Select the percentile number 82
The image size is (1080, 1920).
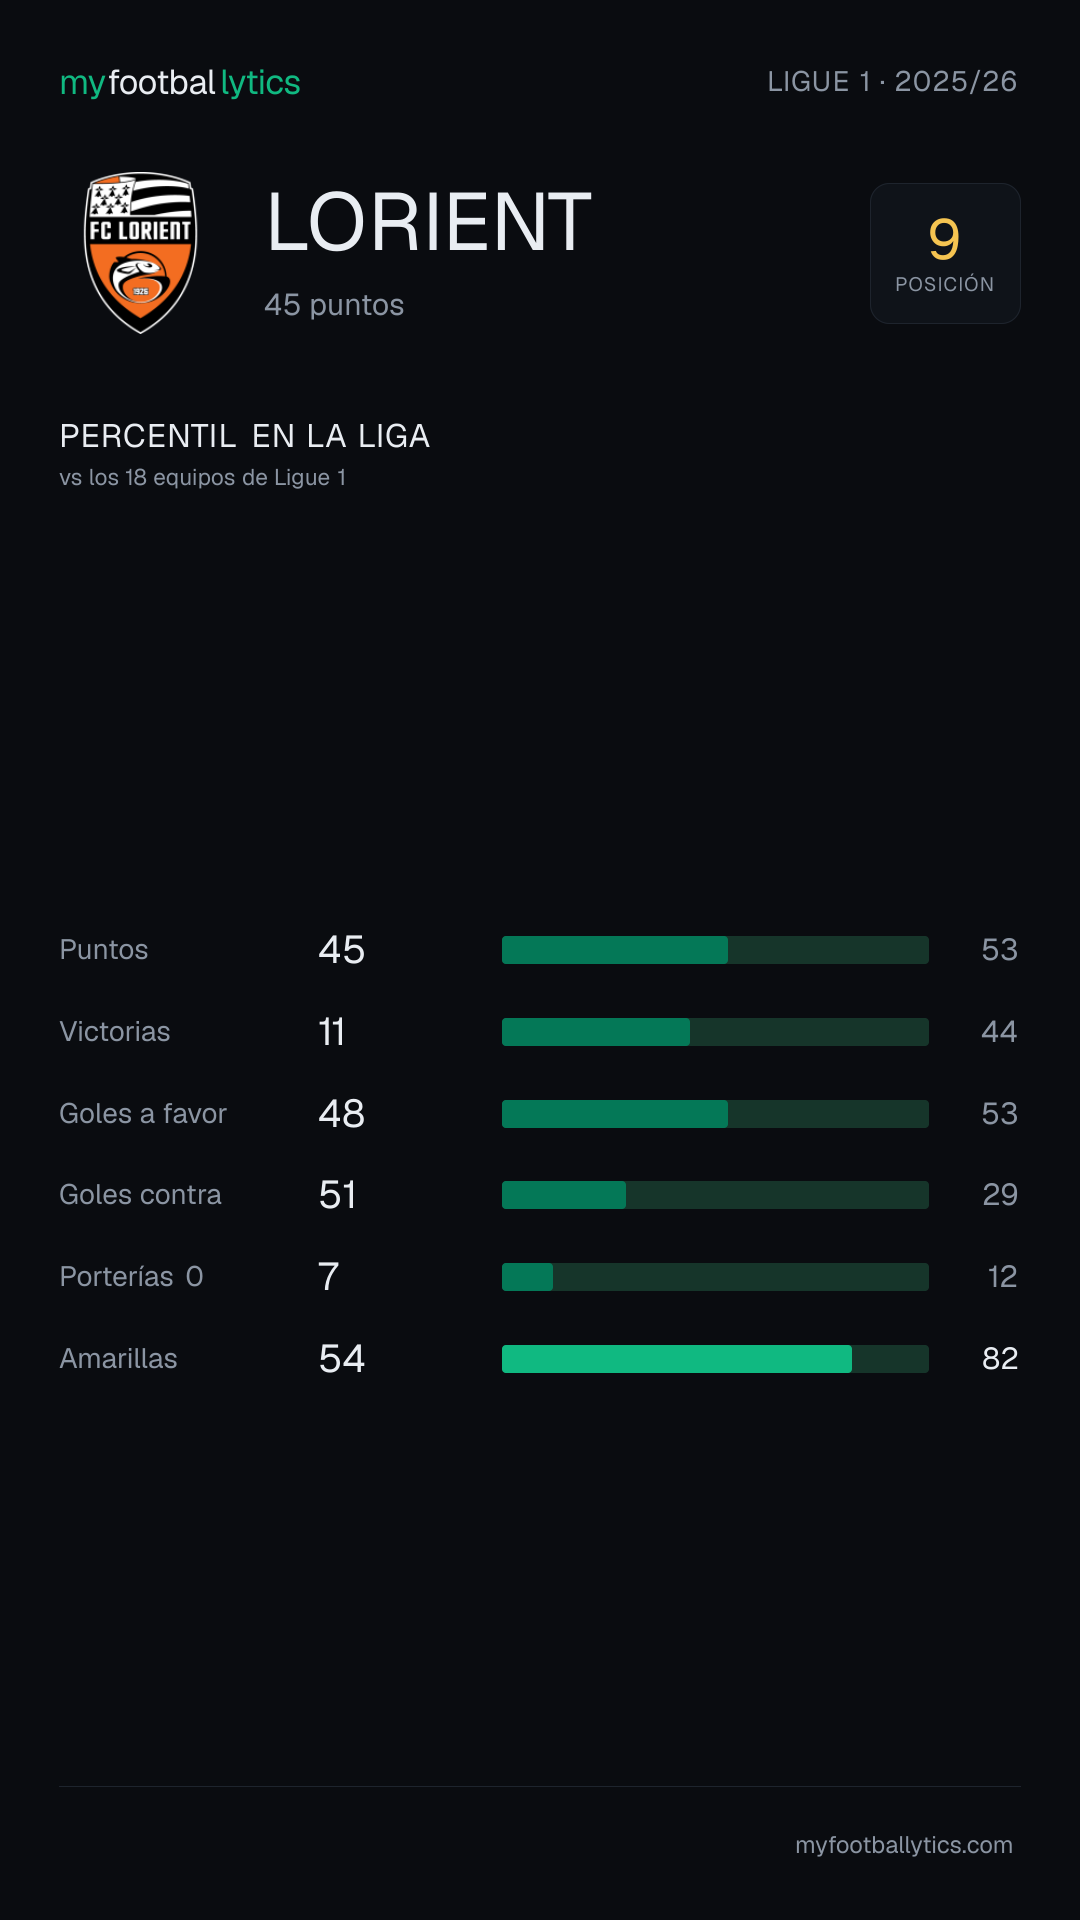click(1000, 1359)
